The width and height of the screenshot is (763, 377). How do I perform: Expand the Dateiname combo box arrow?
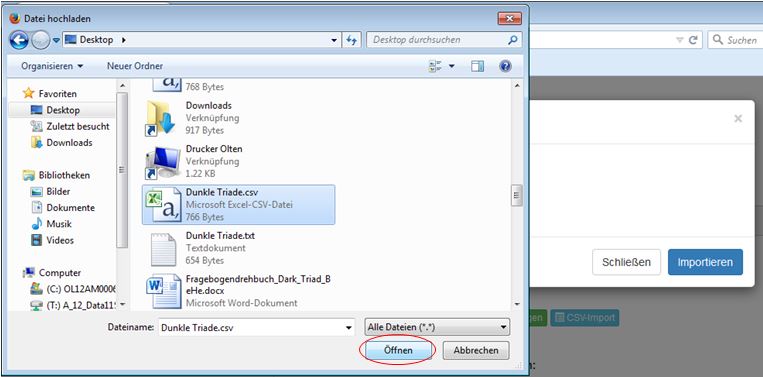348,328
